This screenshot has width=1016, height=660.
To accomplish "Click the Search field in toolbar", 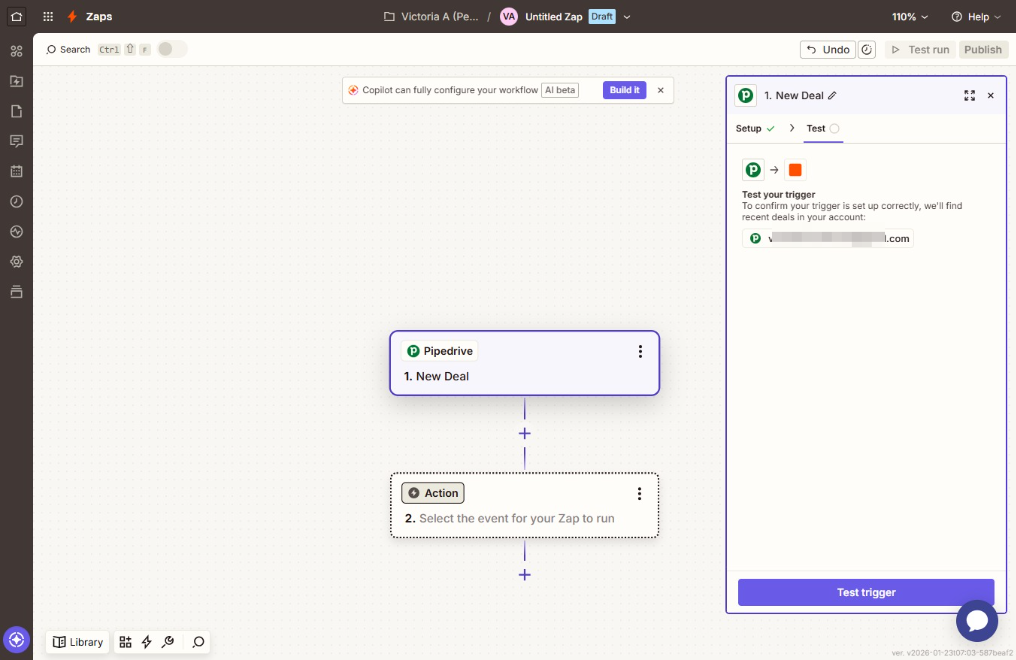I will pyautogui.click(x=68, y=50).
